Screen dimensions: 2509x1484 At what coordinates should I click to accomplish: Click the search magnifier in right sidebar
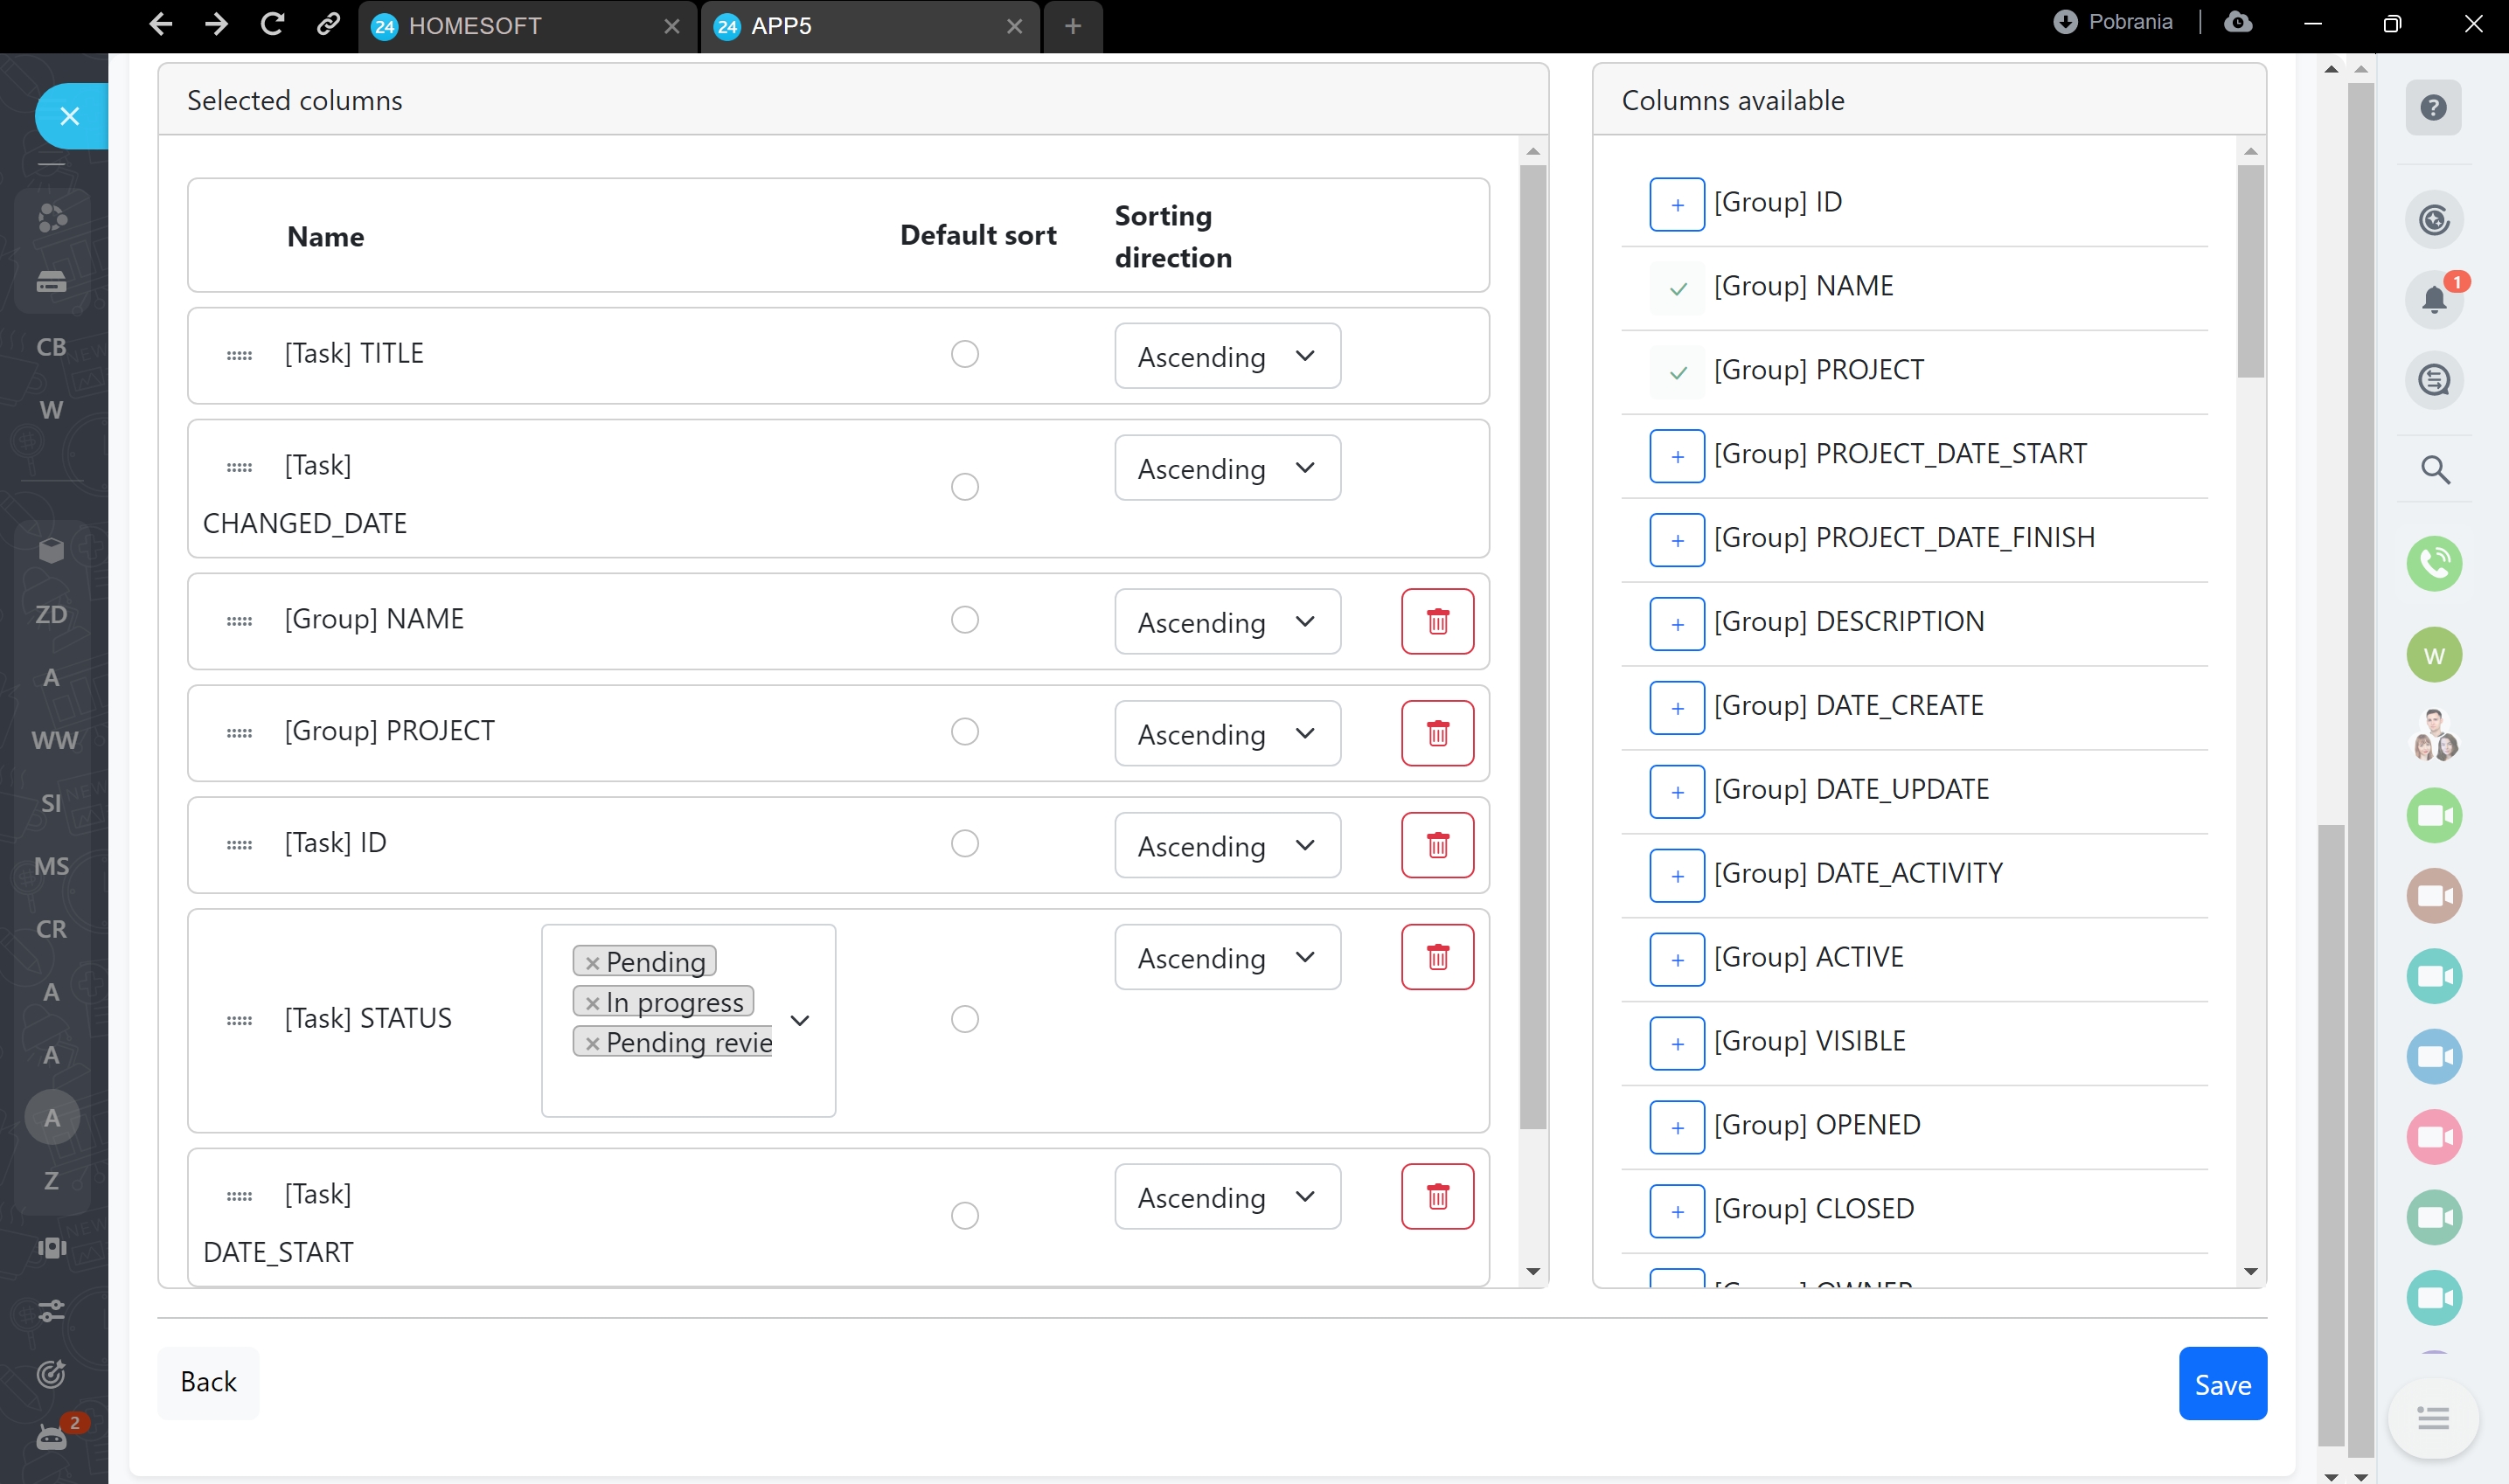tap(2434, 470)
